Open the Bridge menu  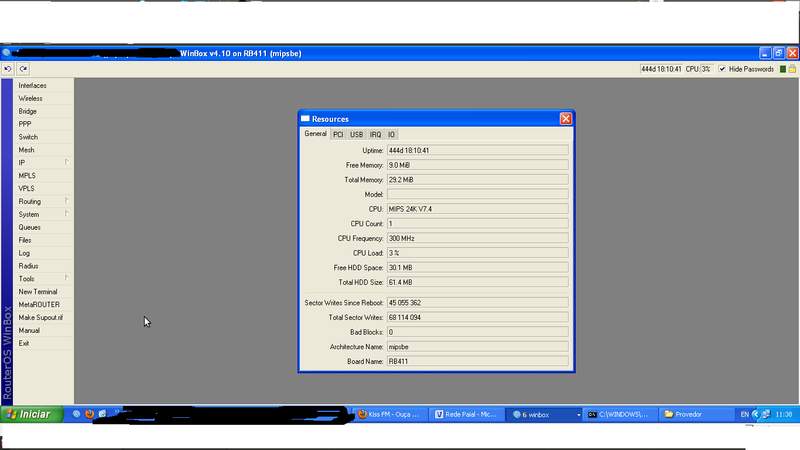(x=27, y=111)
